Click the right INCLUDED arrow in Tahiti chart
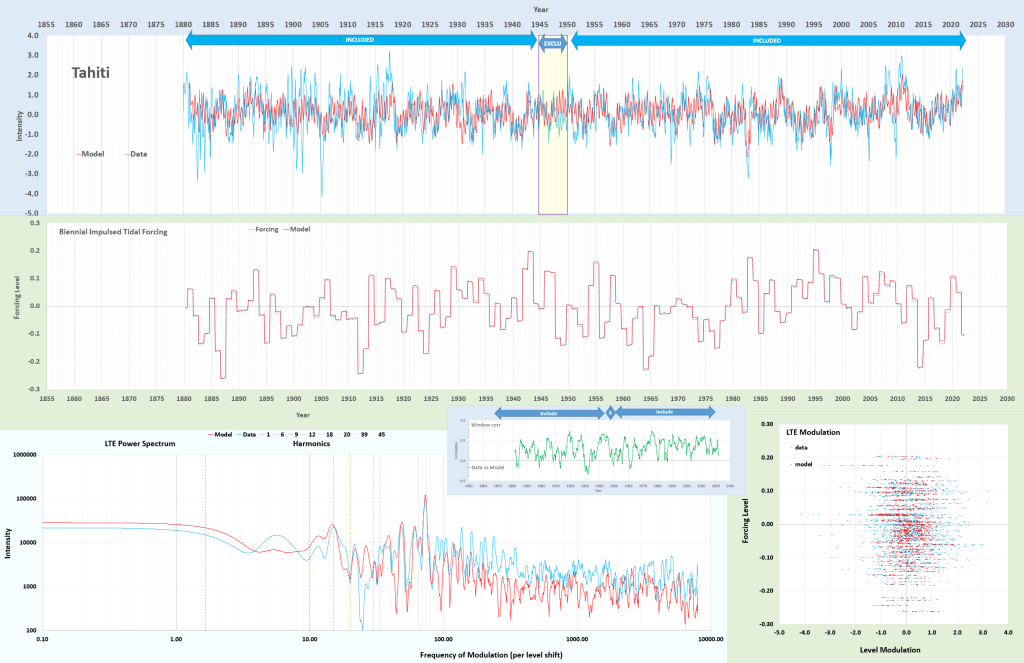 [767, 41]
